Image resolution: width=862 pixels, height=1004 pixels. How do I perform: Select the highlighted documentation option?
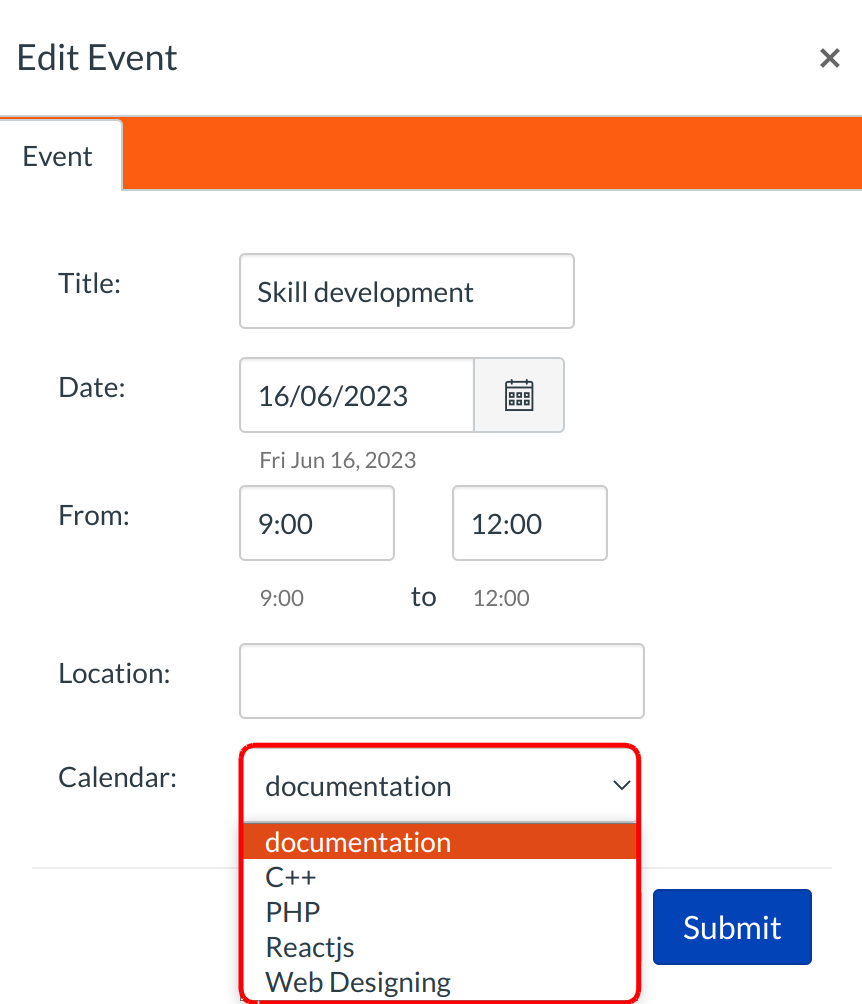(x=358, y=843)
